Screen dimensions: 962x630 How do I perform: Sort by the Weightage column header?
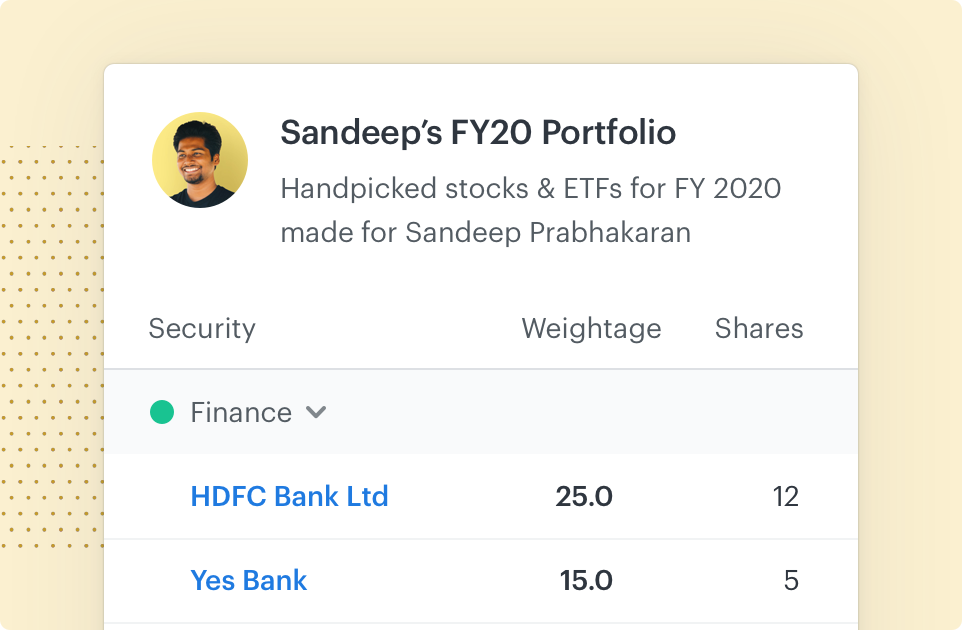[591, 329]
